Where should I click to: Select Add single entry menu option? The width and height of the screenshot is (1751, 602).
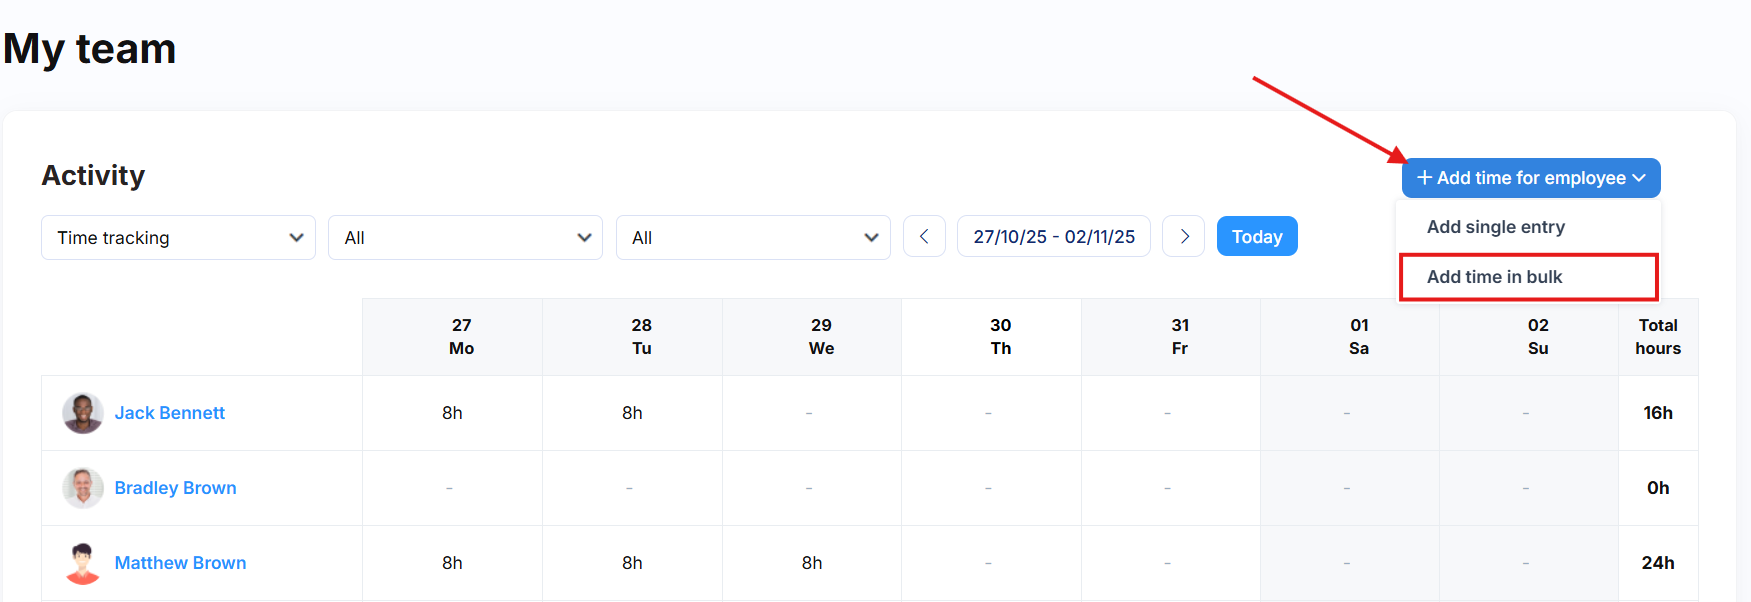(1495, 227)
